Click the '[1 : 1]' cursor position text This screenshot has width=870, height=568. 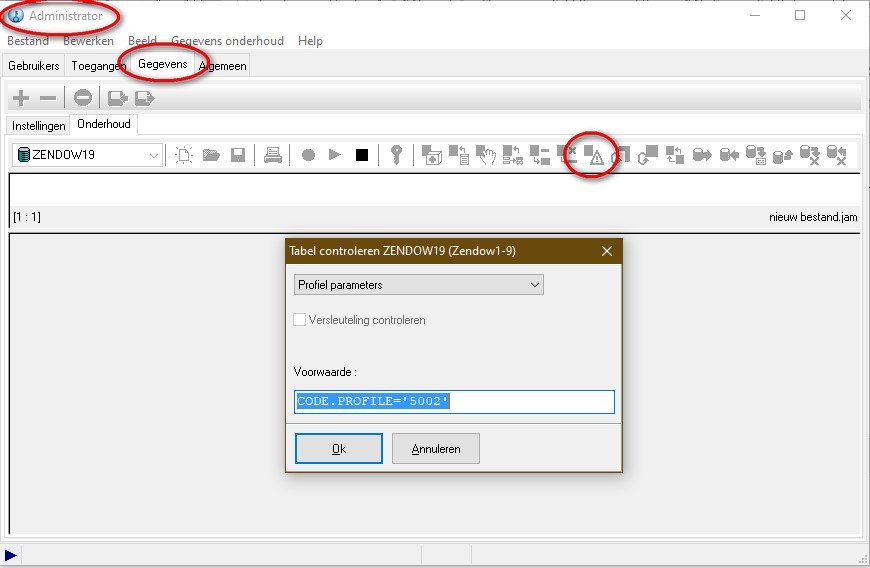27,217
